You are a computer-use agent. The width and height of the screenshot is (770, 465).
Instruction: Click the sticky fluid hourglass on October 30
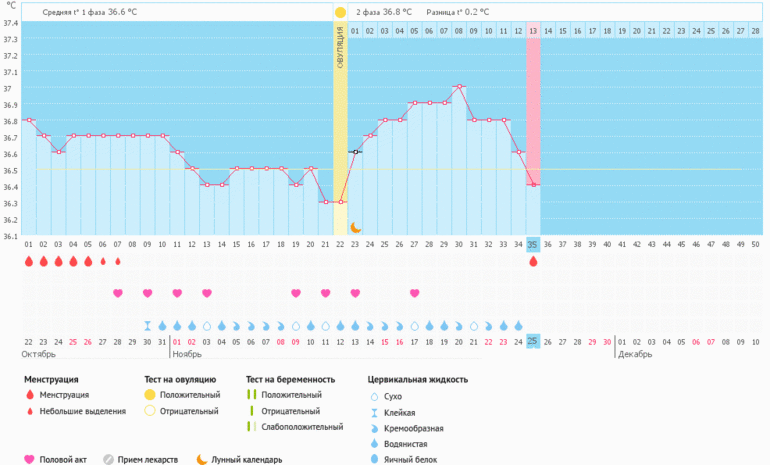(x=147, y=326)
